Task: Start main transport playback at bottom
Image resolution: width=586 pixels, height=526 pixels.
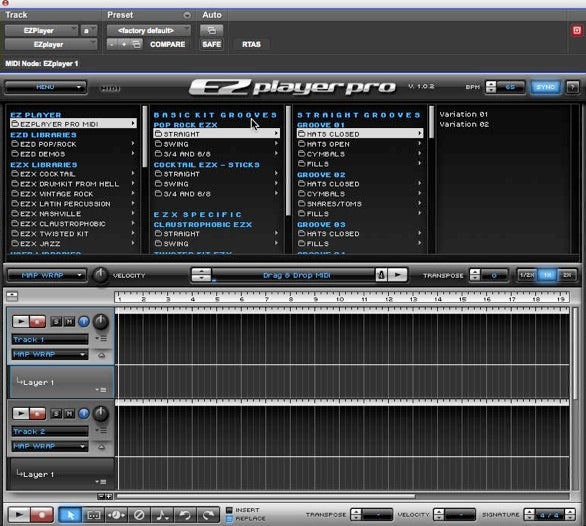Action: pyautogui.click(x=19, y=515)
